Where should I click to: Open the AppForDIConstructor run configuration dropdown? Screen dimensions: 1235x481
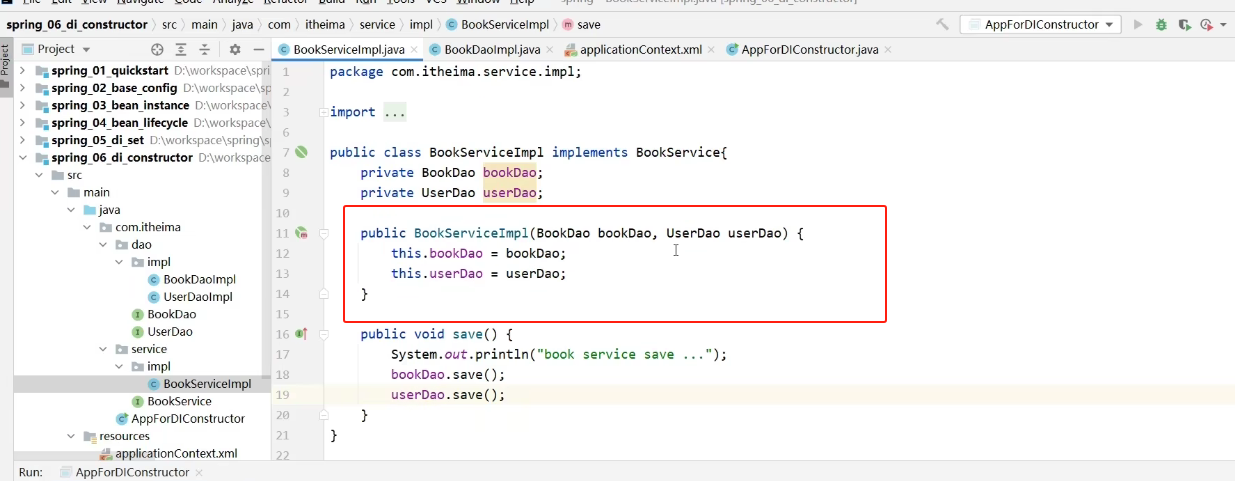tap(1040, 24)
